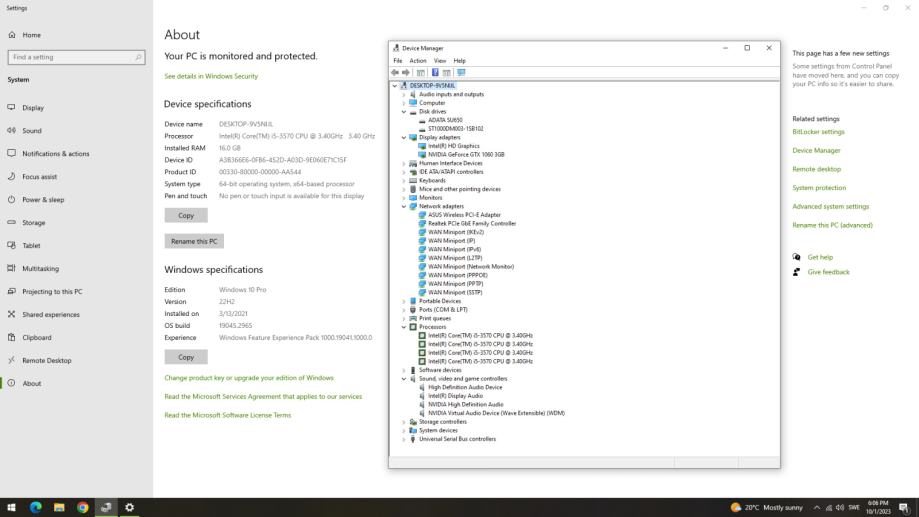
Task: Select Intel(R) HD Graphics adapter
Action: coord(454,146)
